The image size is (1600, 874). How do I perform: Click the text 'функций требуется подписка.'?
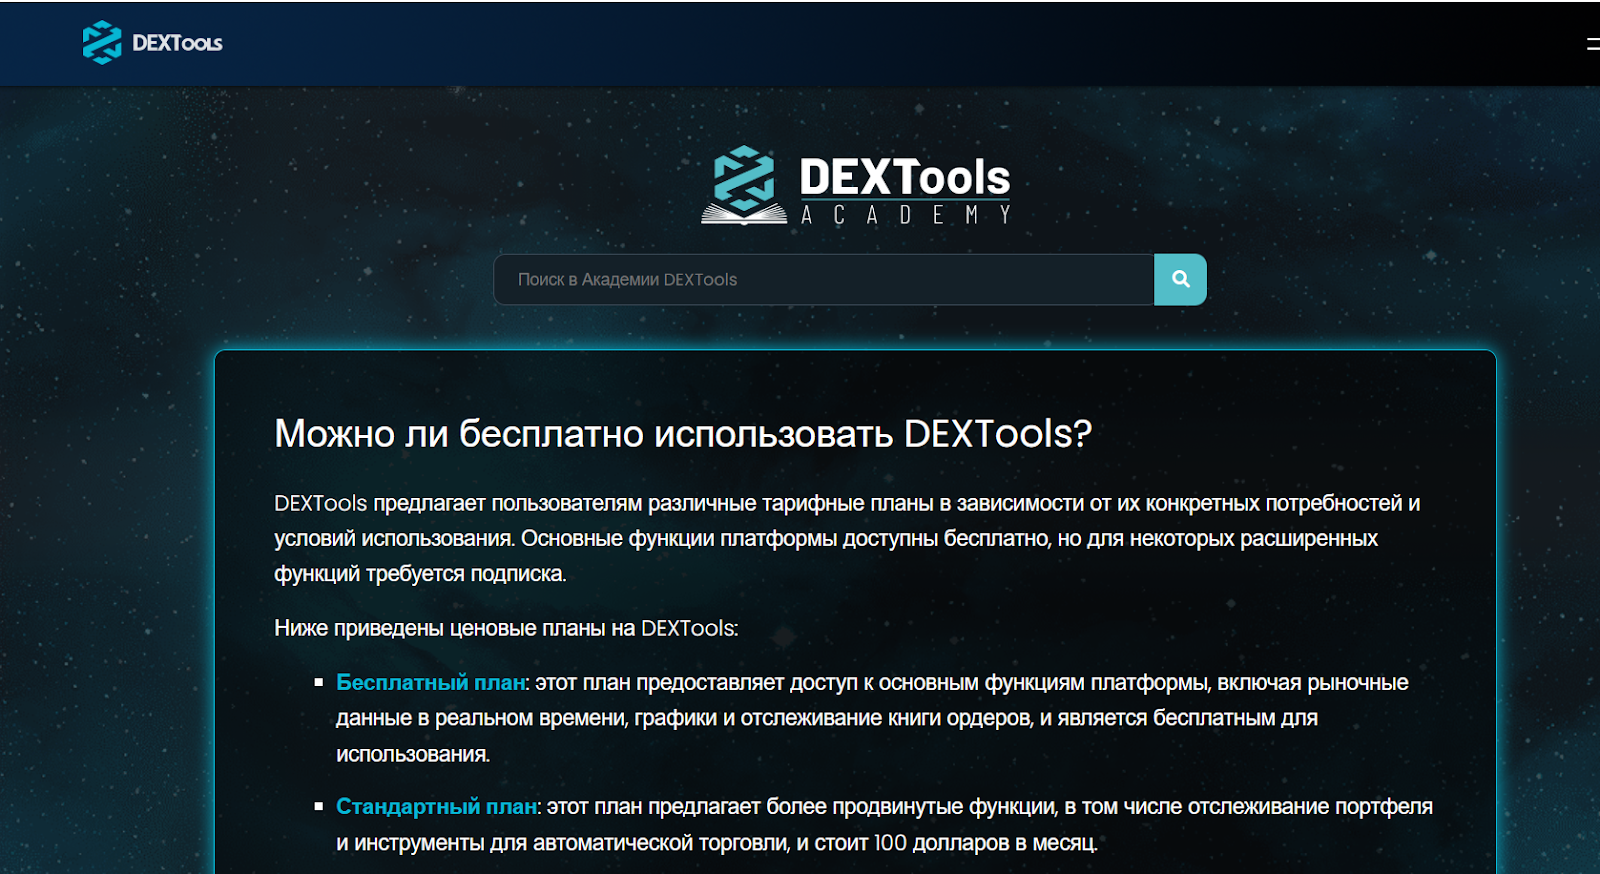pos(420,574)
